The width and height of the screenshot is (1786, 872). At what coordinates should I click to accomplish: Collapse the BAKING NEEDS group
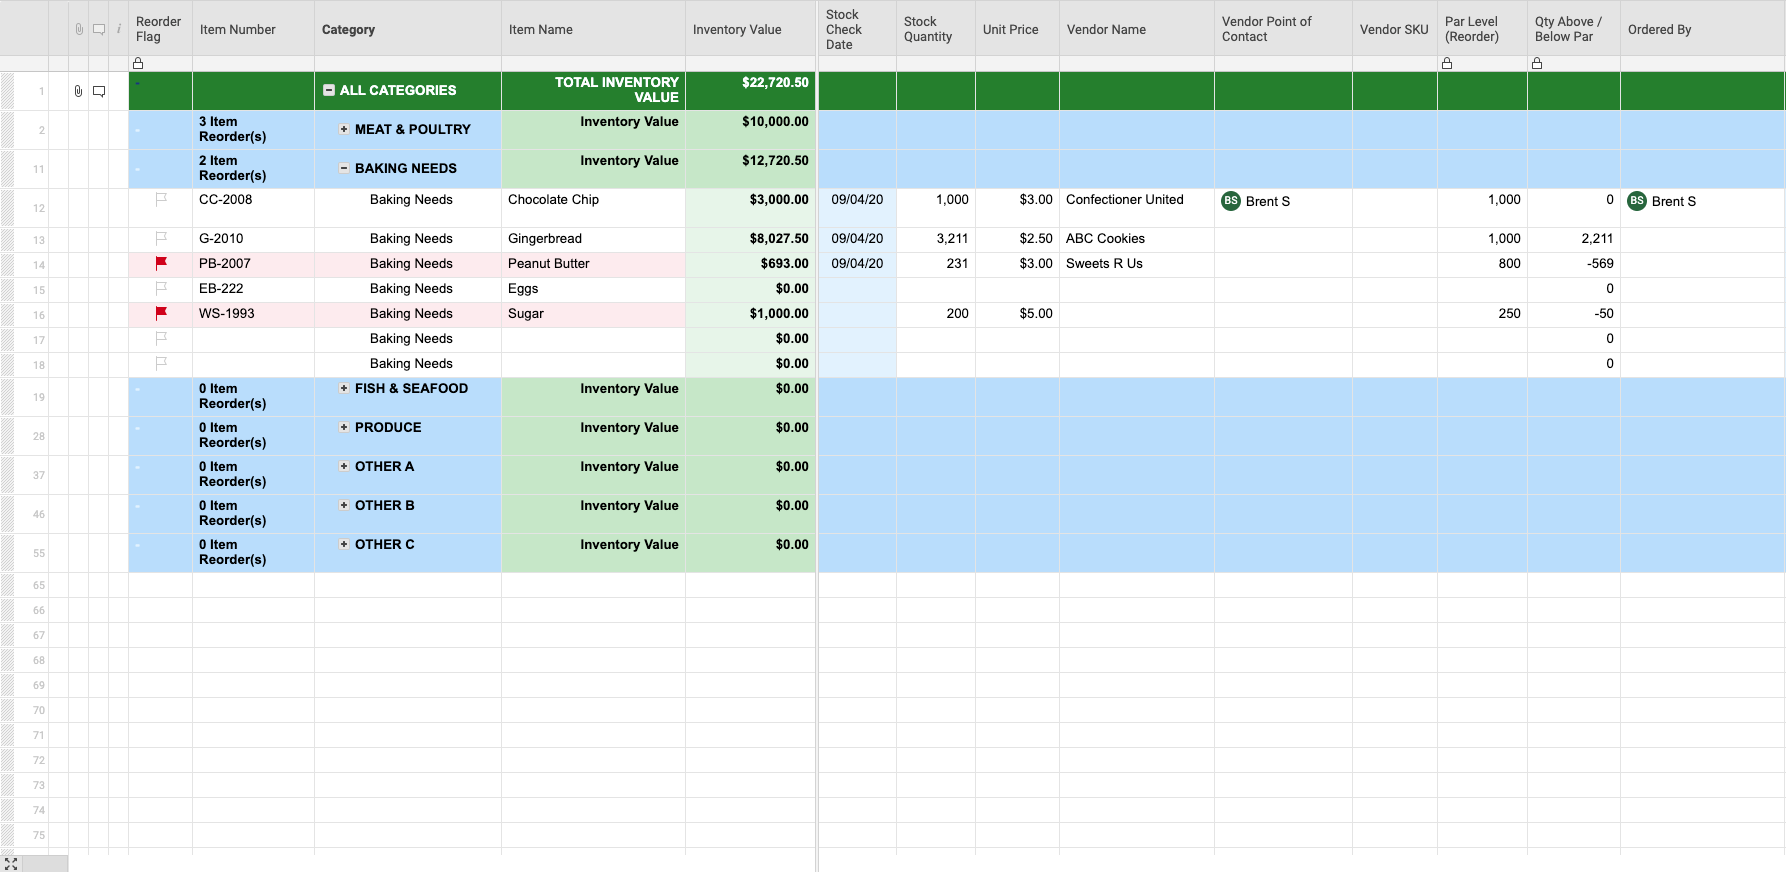[x=344, y=168]
